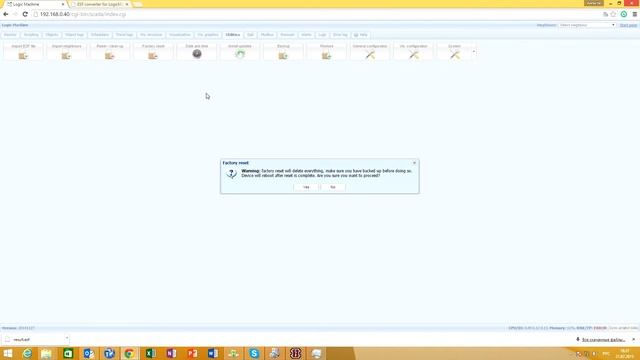Open the Import neighbours utility
Screen dimensions: 640x360
click(67, 52)
